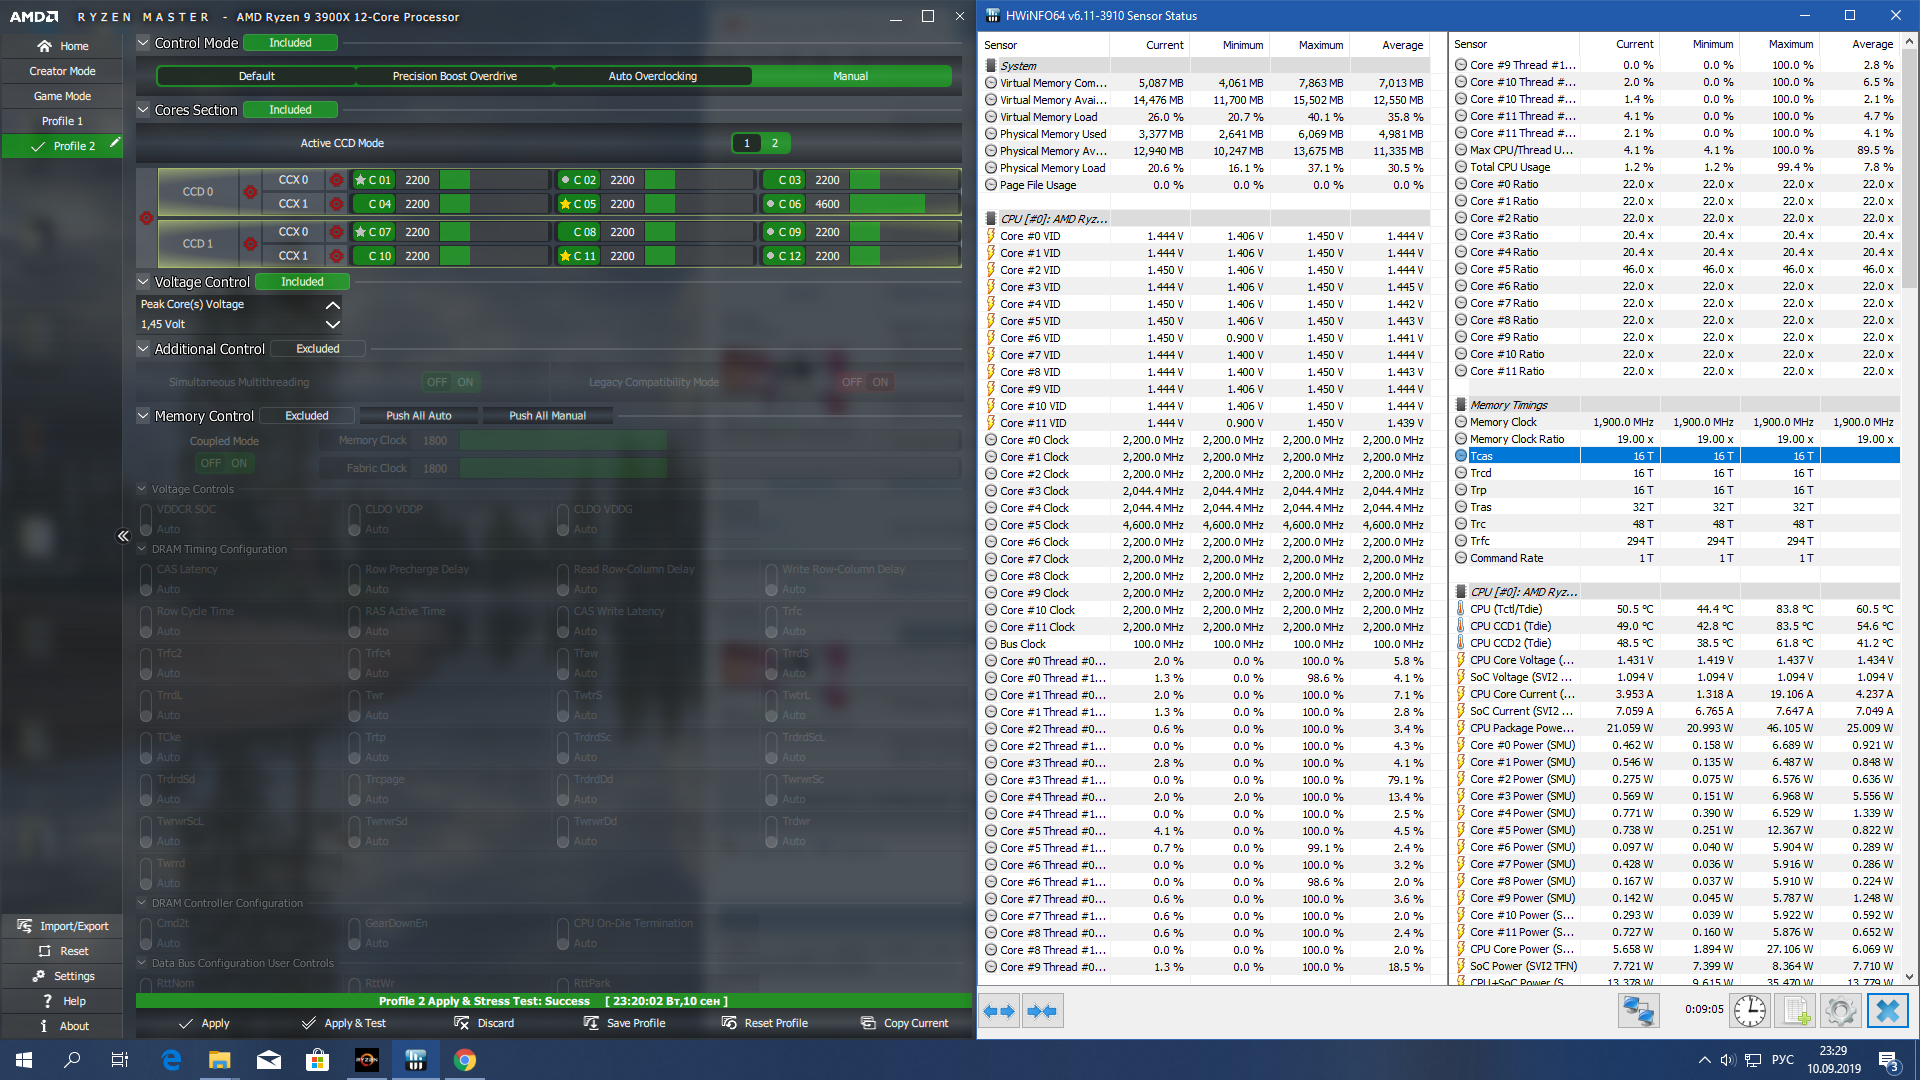Collapse the Cores Section expander
The width and height of the screenshot is (1922, 1080).
click(143, 110)
